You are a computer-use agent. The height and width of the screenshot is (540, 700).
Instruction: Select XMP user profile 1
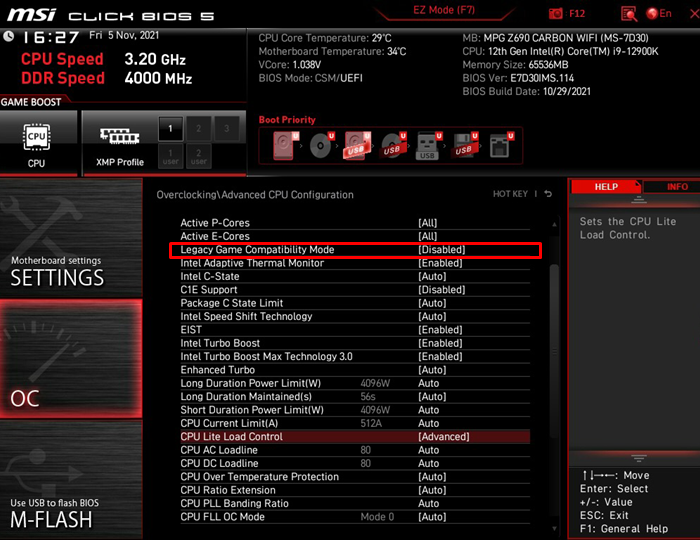coord(170,156)
